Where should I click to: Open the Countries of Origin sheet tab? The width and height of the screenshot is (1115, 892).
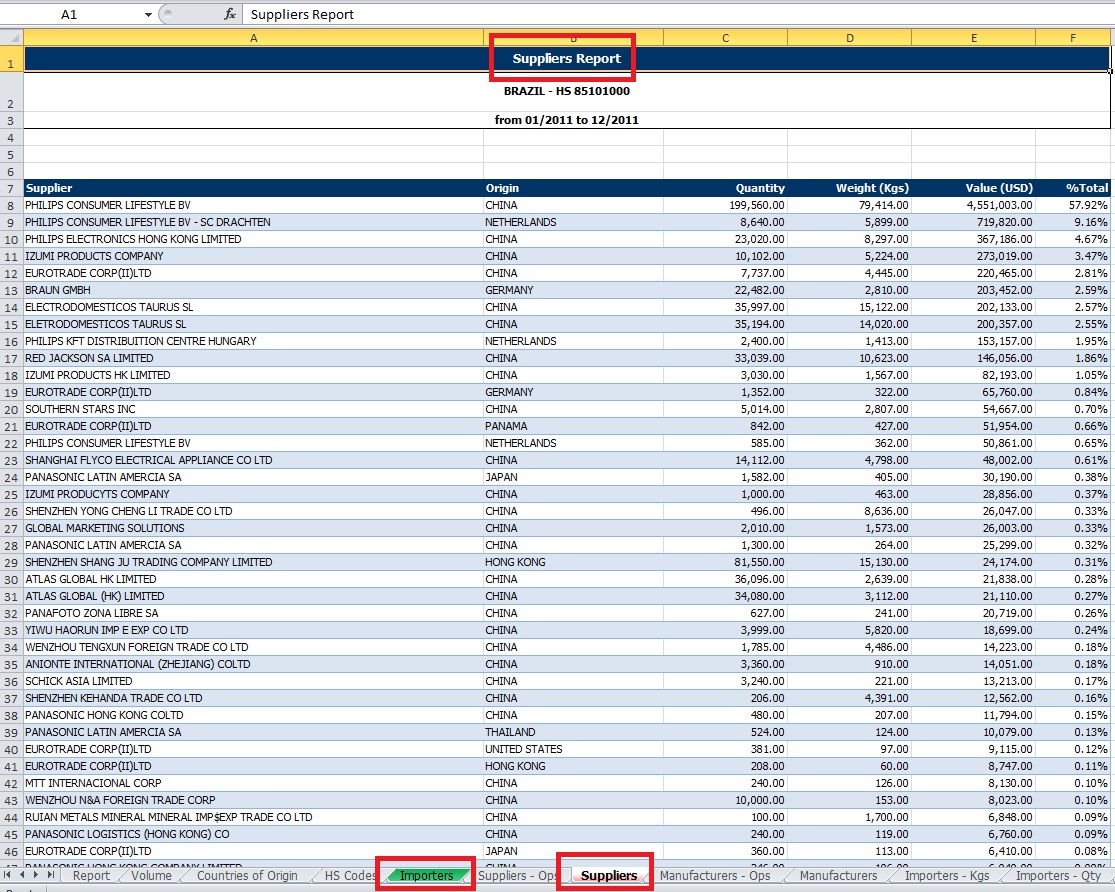[247, 876]
